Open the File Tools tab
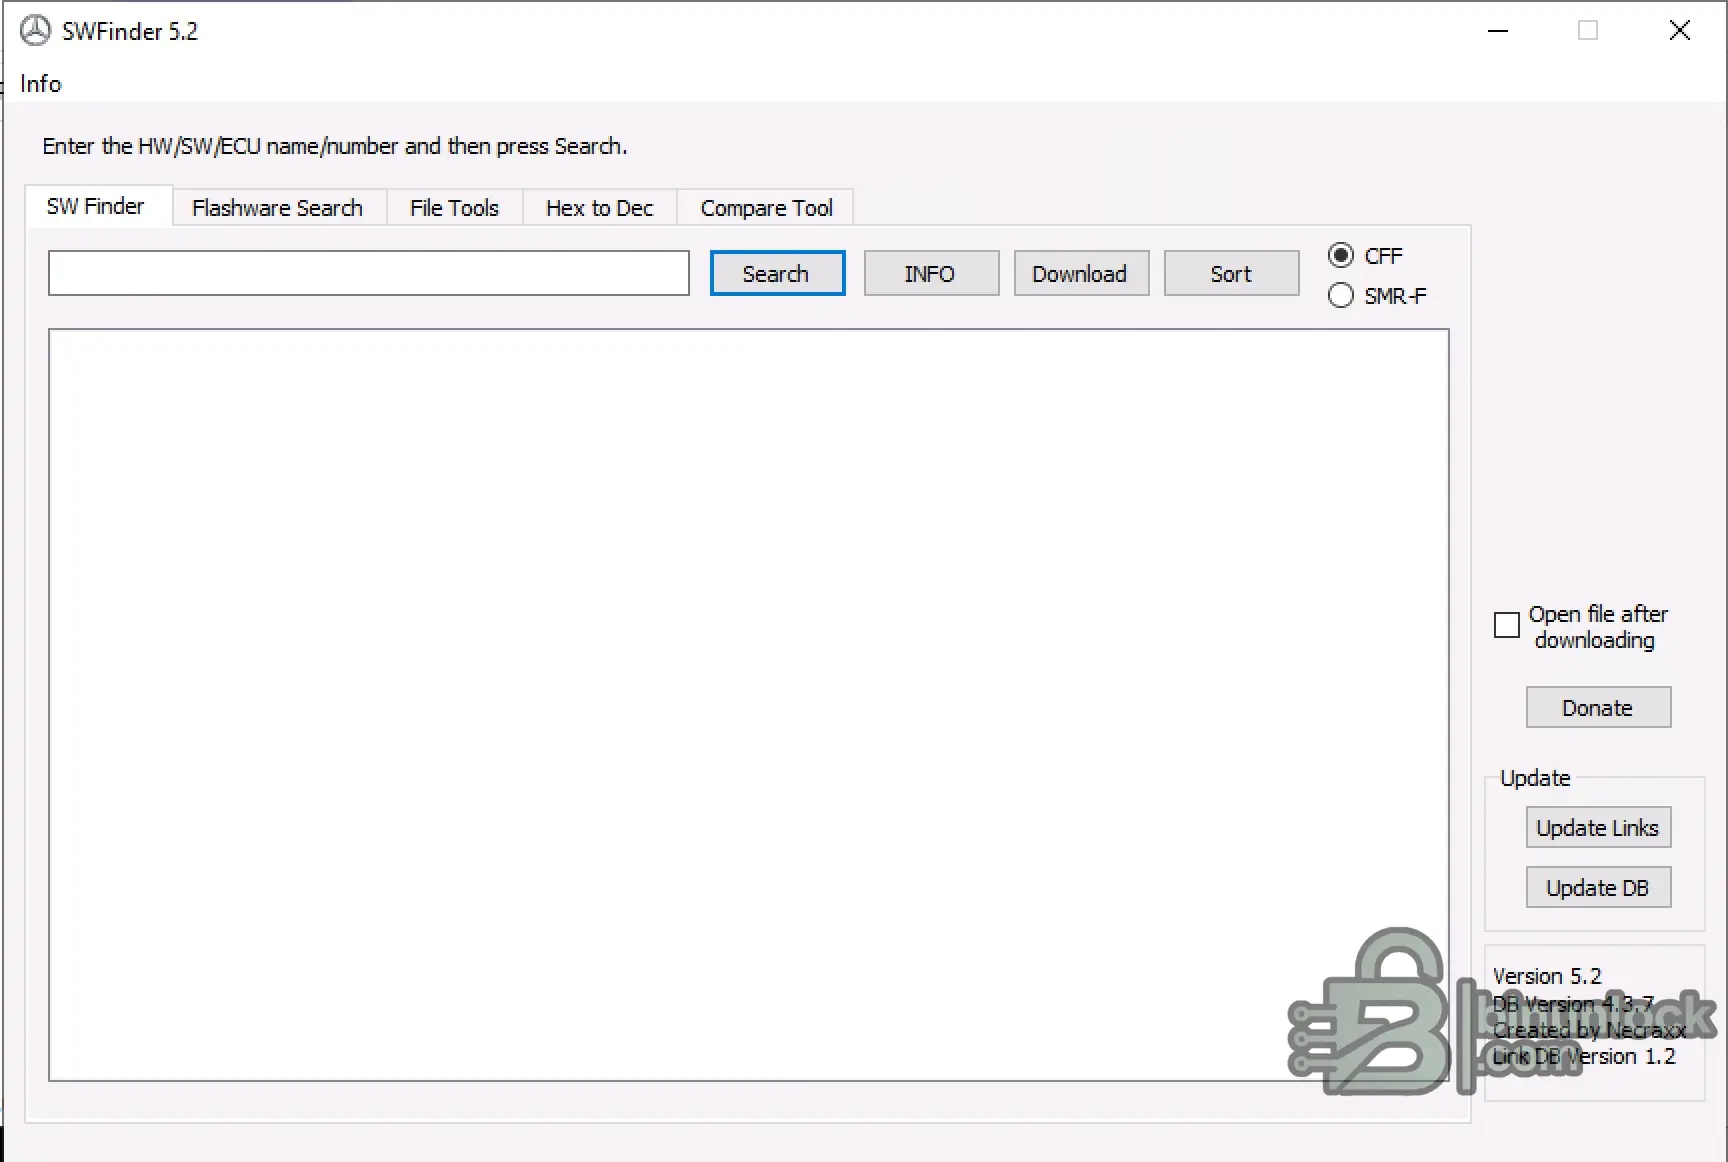The width and height of the screenshot is (1728, 1162). tap(454, 207)
